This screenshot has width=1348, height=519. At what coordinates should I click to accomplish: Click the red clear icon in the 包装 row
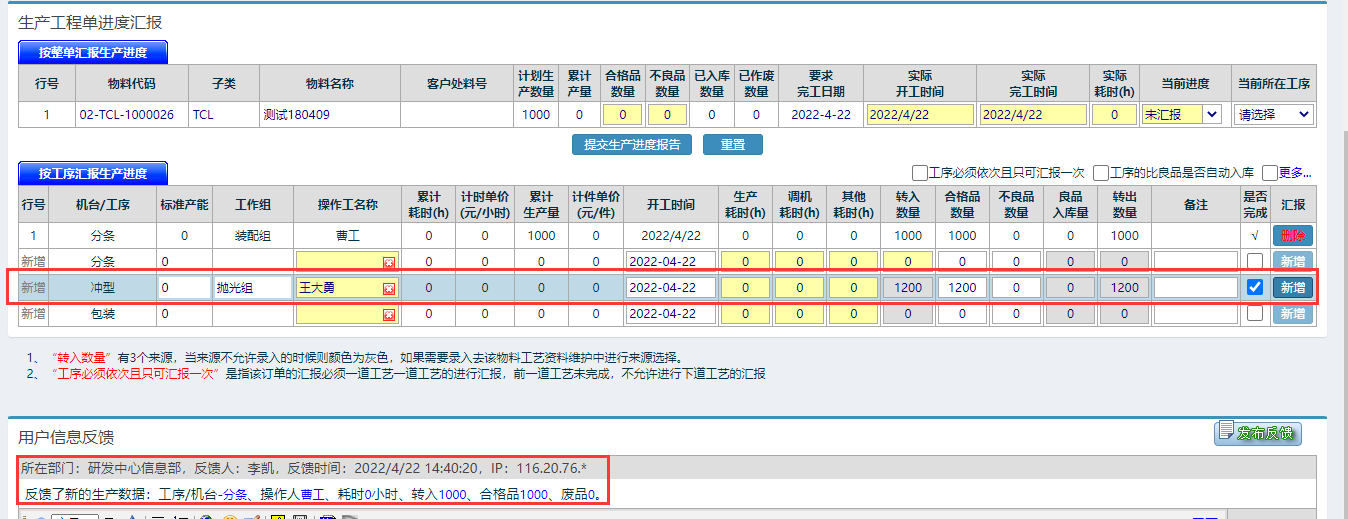389,315
